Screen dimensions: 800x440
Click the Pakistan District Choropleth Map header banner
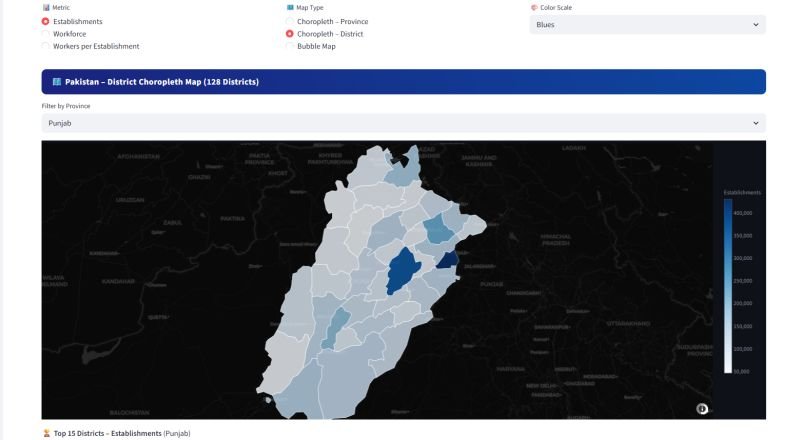tap(403, 82)
